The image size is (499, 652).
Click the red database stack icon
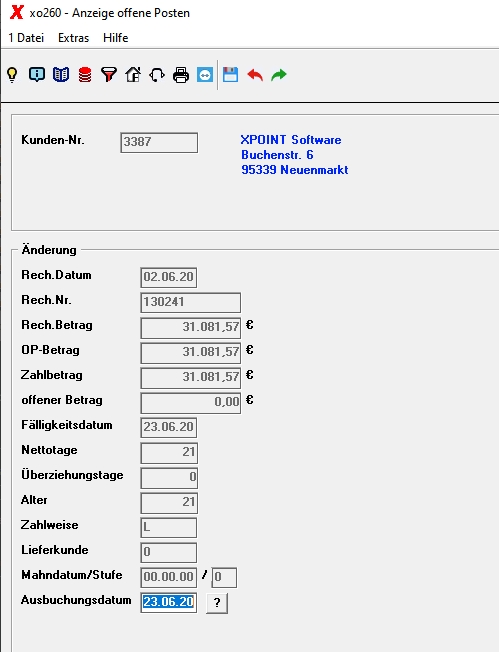coord(85,75)
